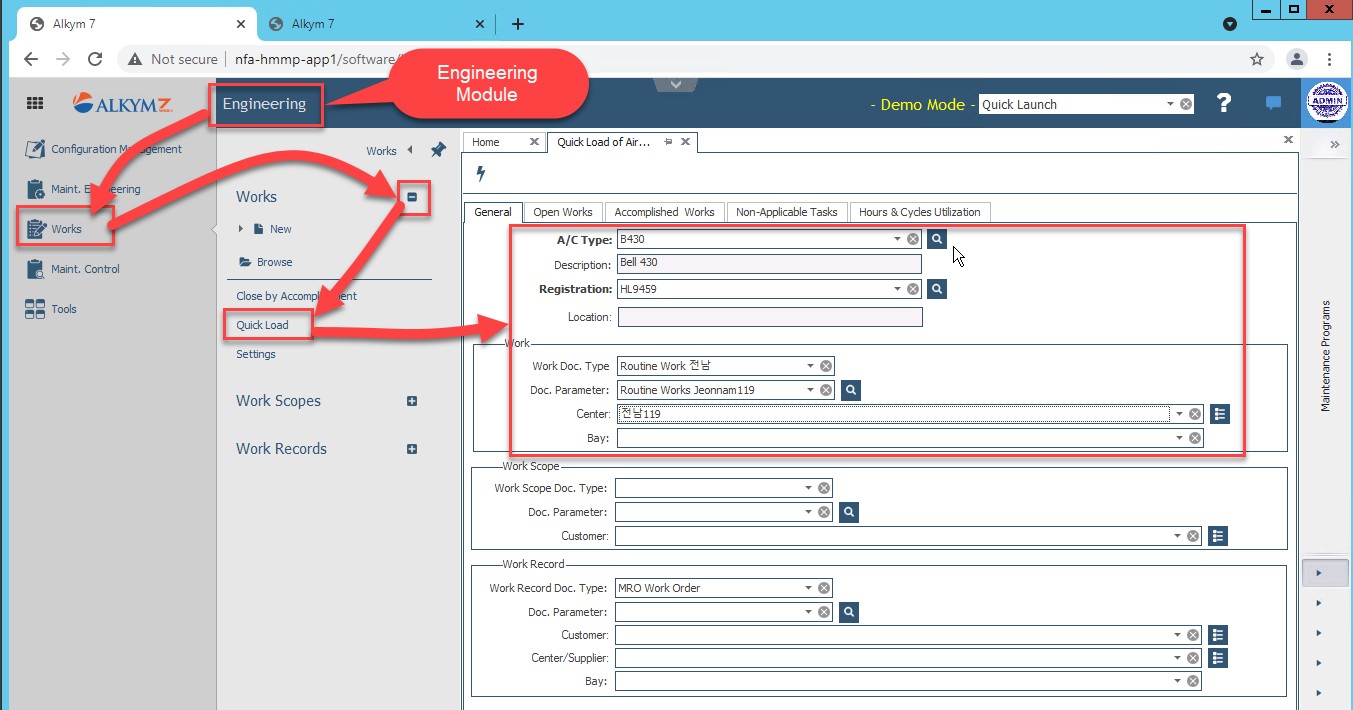Image resolution: width=1353 pixels, height=710 pixels.
Task: Expand the New tree item
Action: pyautogui.click(x=241, y=229)
